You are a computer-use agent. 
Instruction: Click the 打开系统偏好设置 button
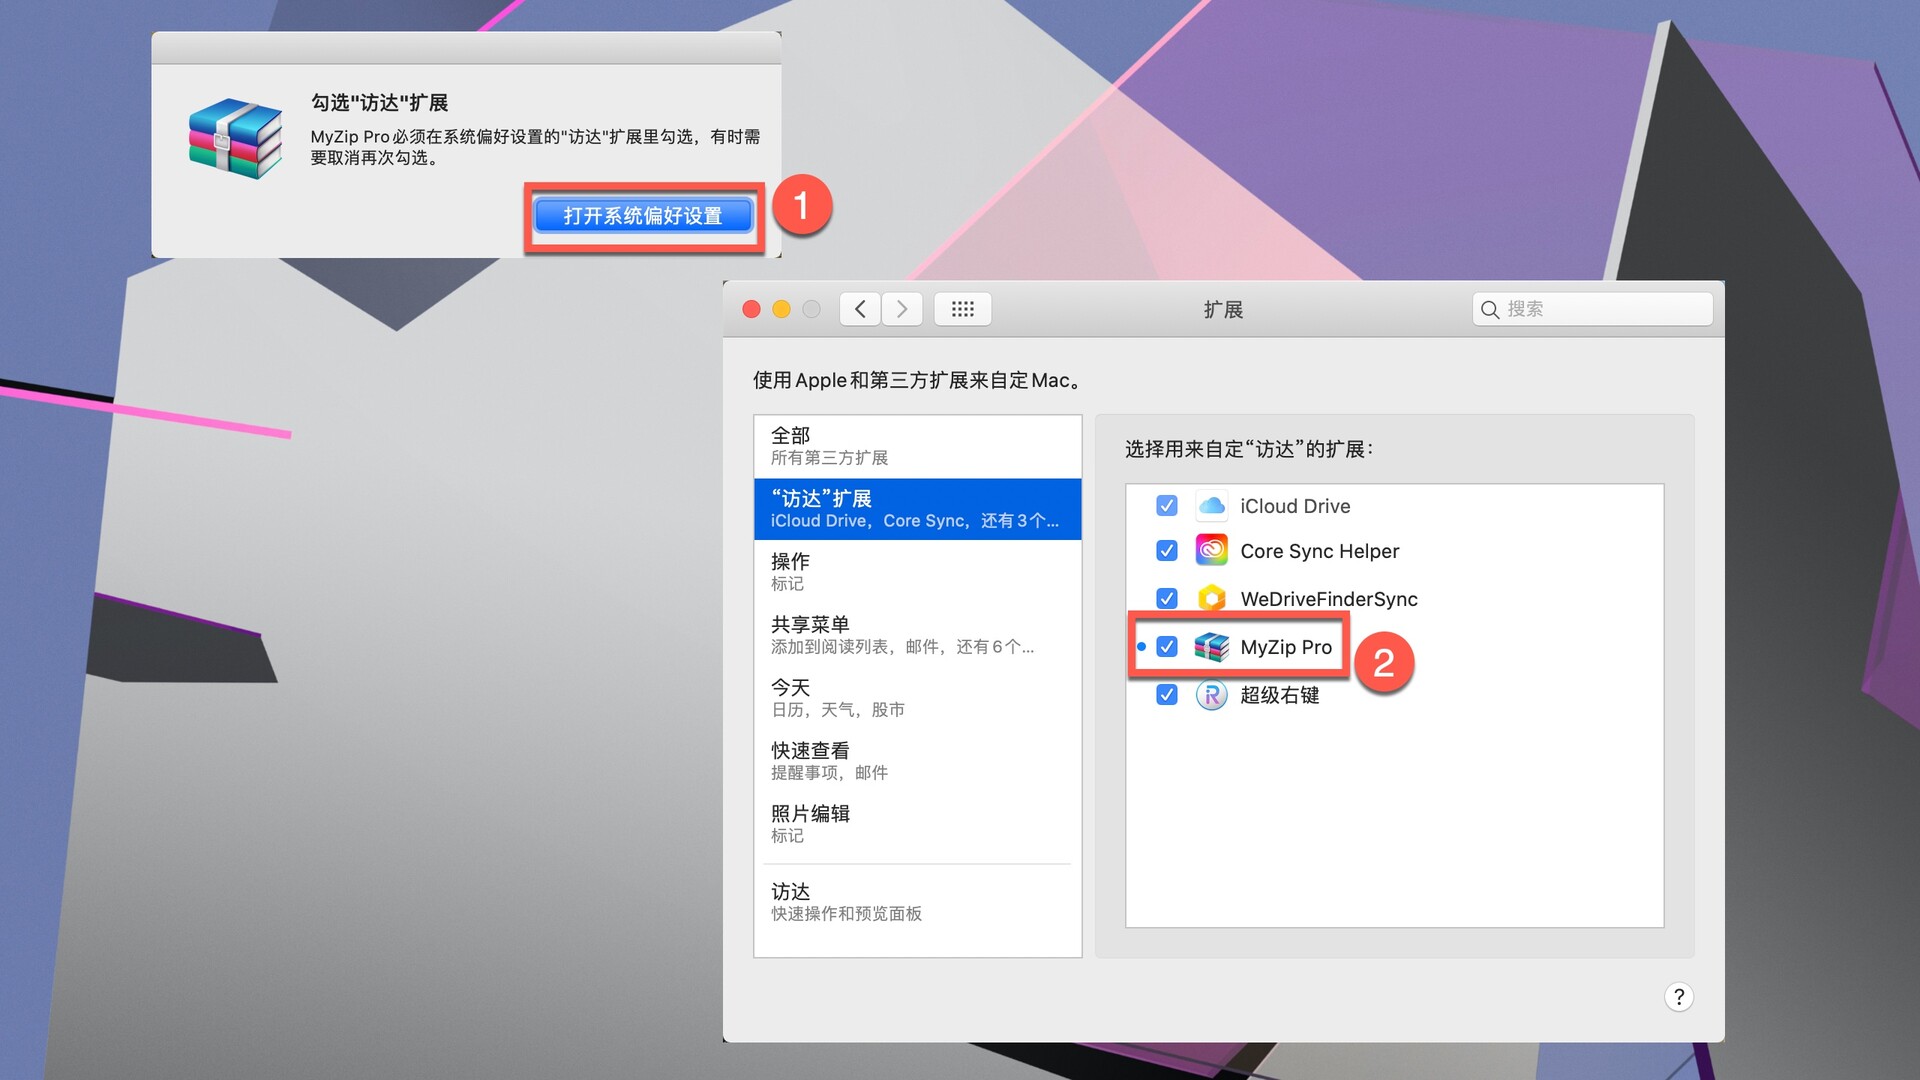point(643,216)
